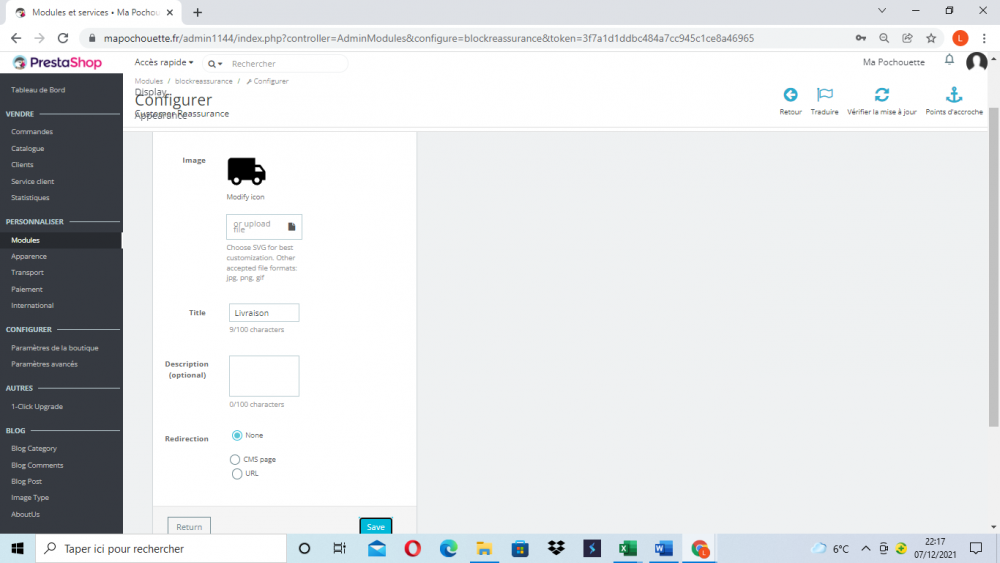
Task: Click the browser zoom magnifier icon
Action: [884, 38]
